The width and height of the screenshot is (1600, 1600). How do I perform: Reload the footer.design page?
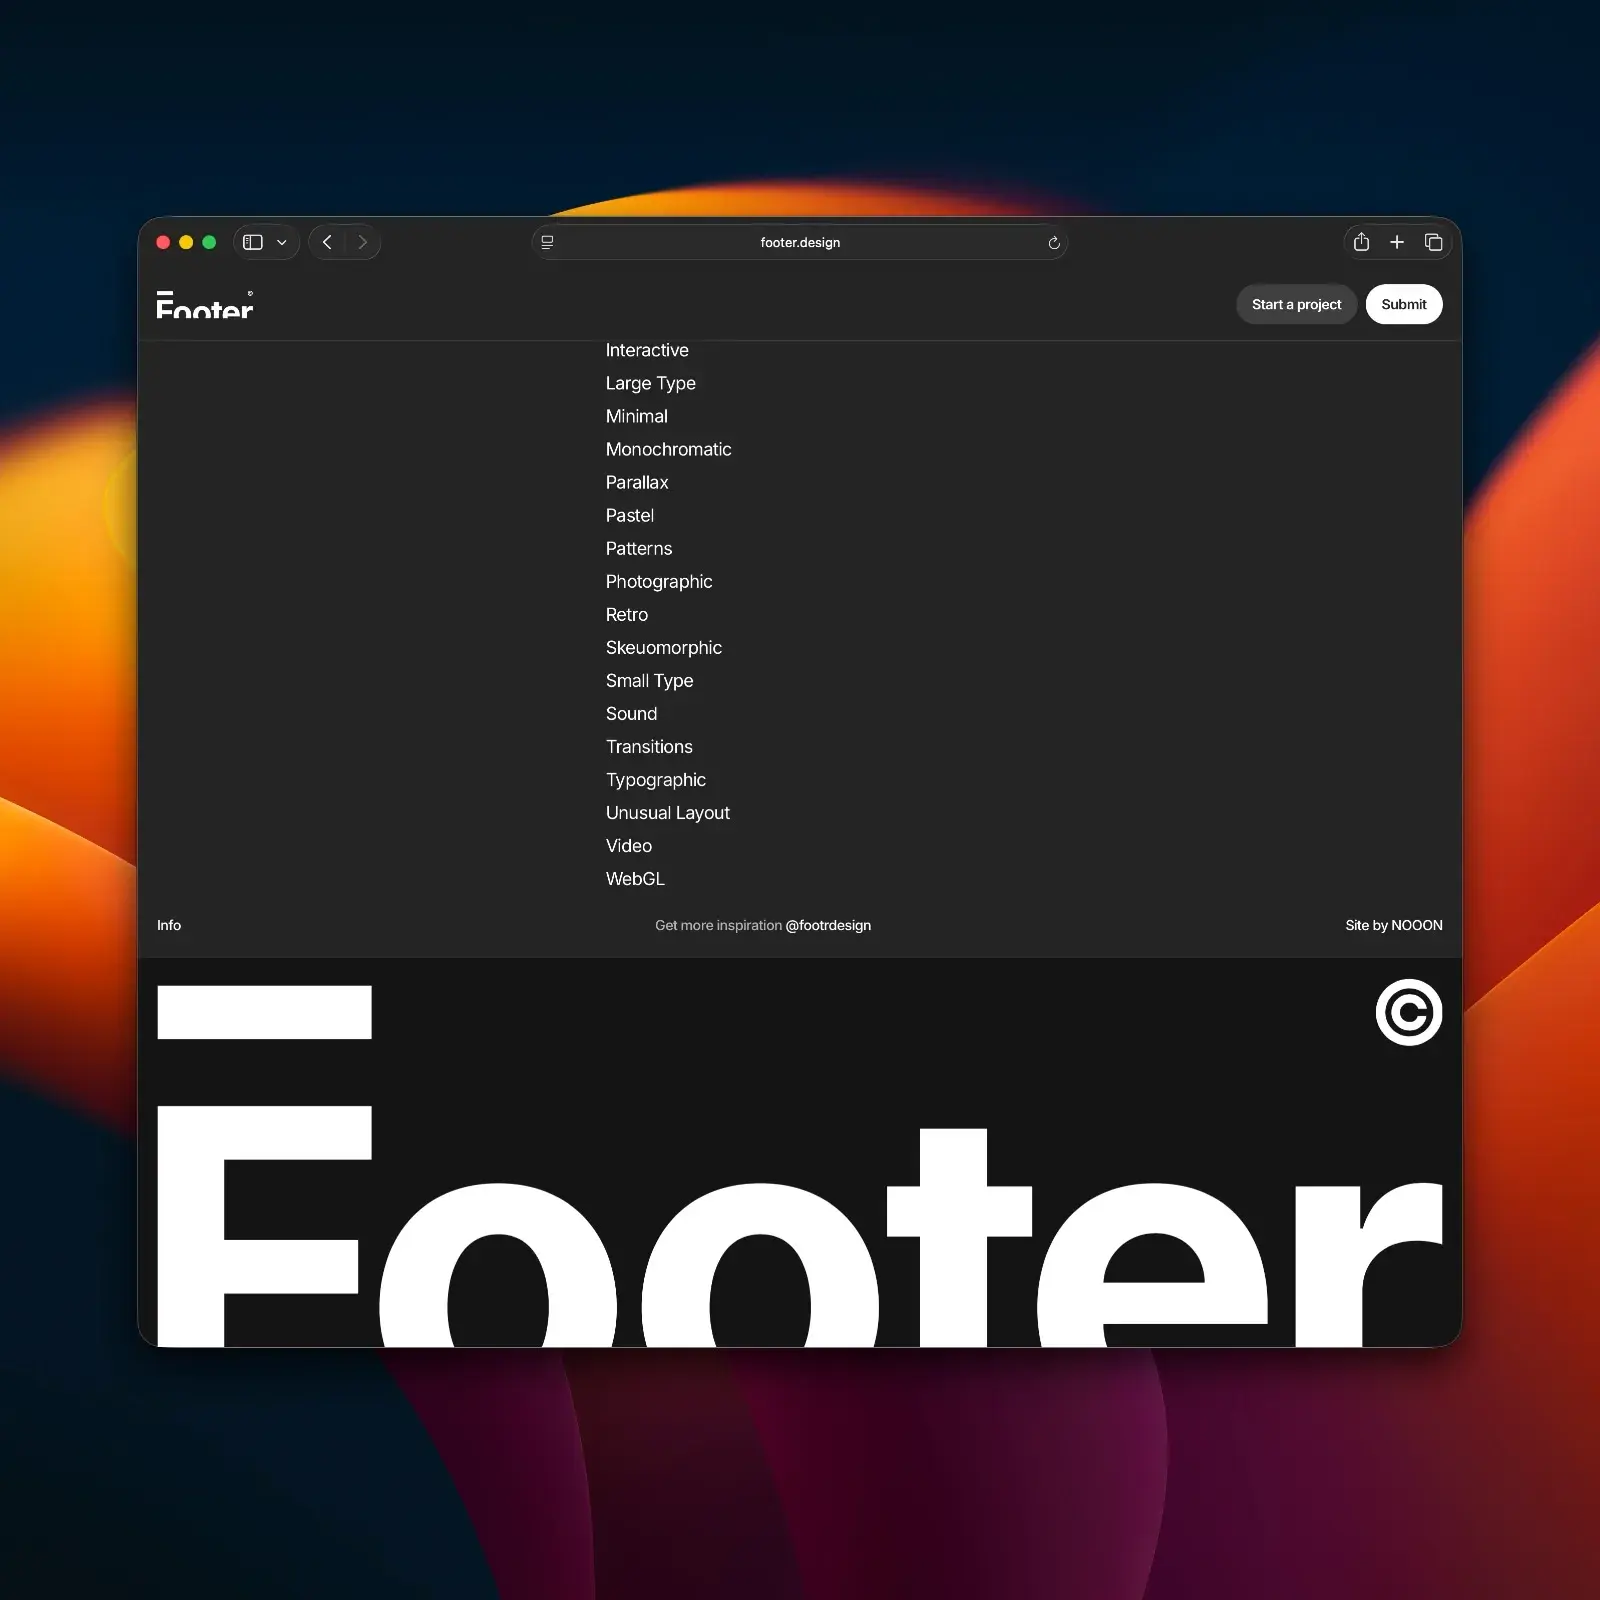coord(1053,242)
